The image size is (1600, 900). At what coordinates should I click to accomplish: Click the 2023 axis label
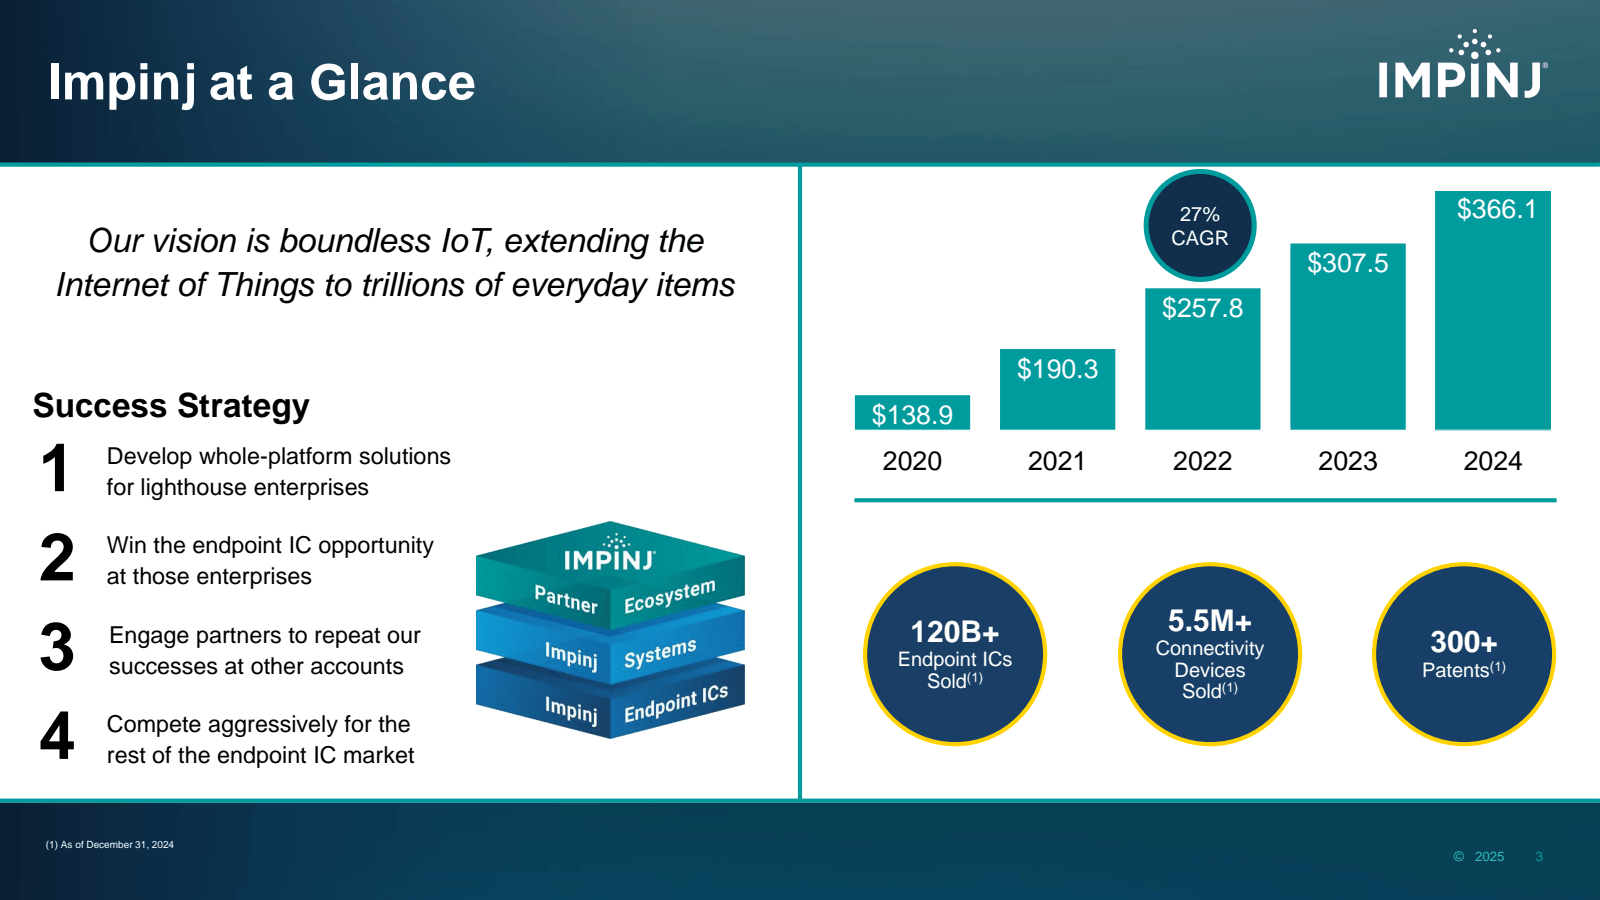[1347, 461]
